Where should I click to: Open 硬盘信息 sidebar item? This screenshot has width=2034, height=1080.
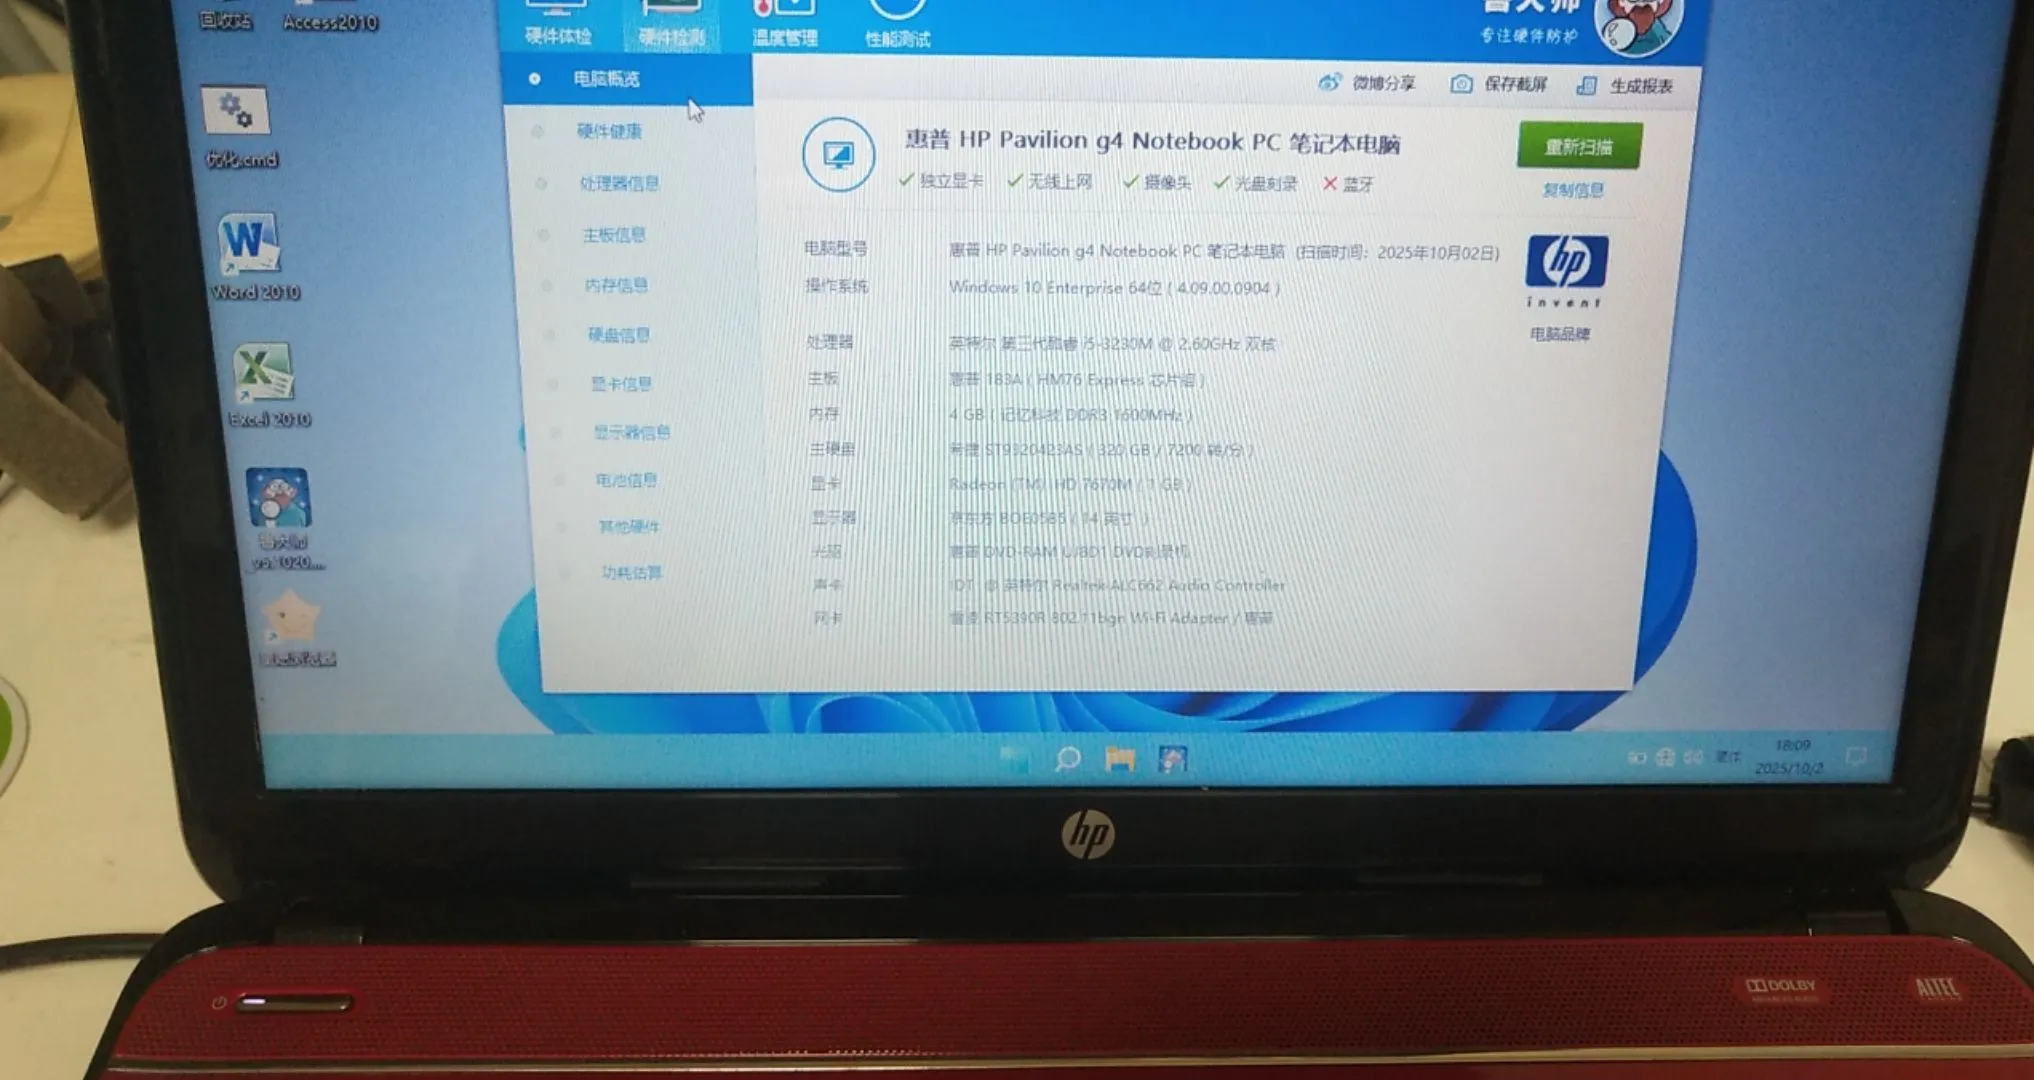(618, 335)
